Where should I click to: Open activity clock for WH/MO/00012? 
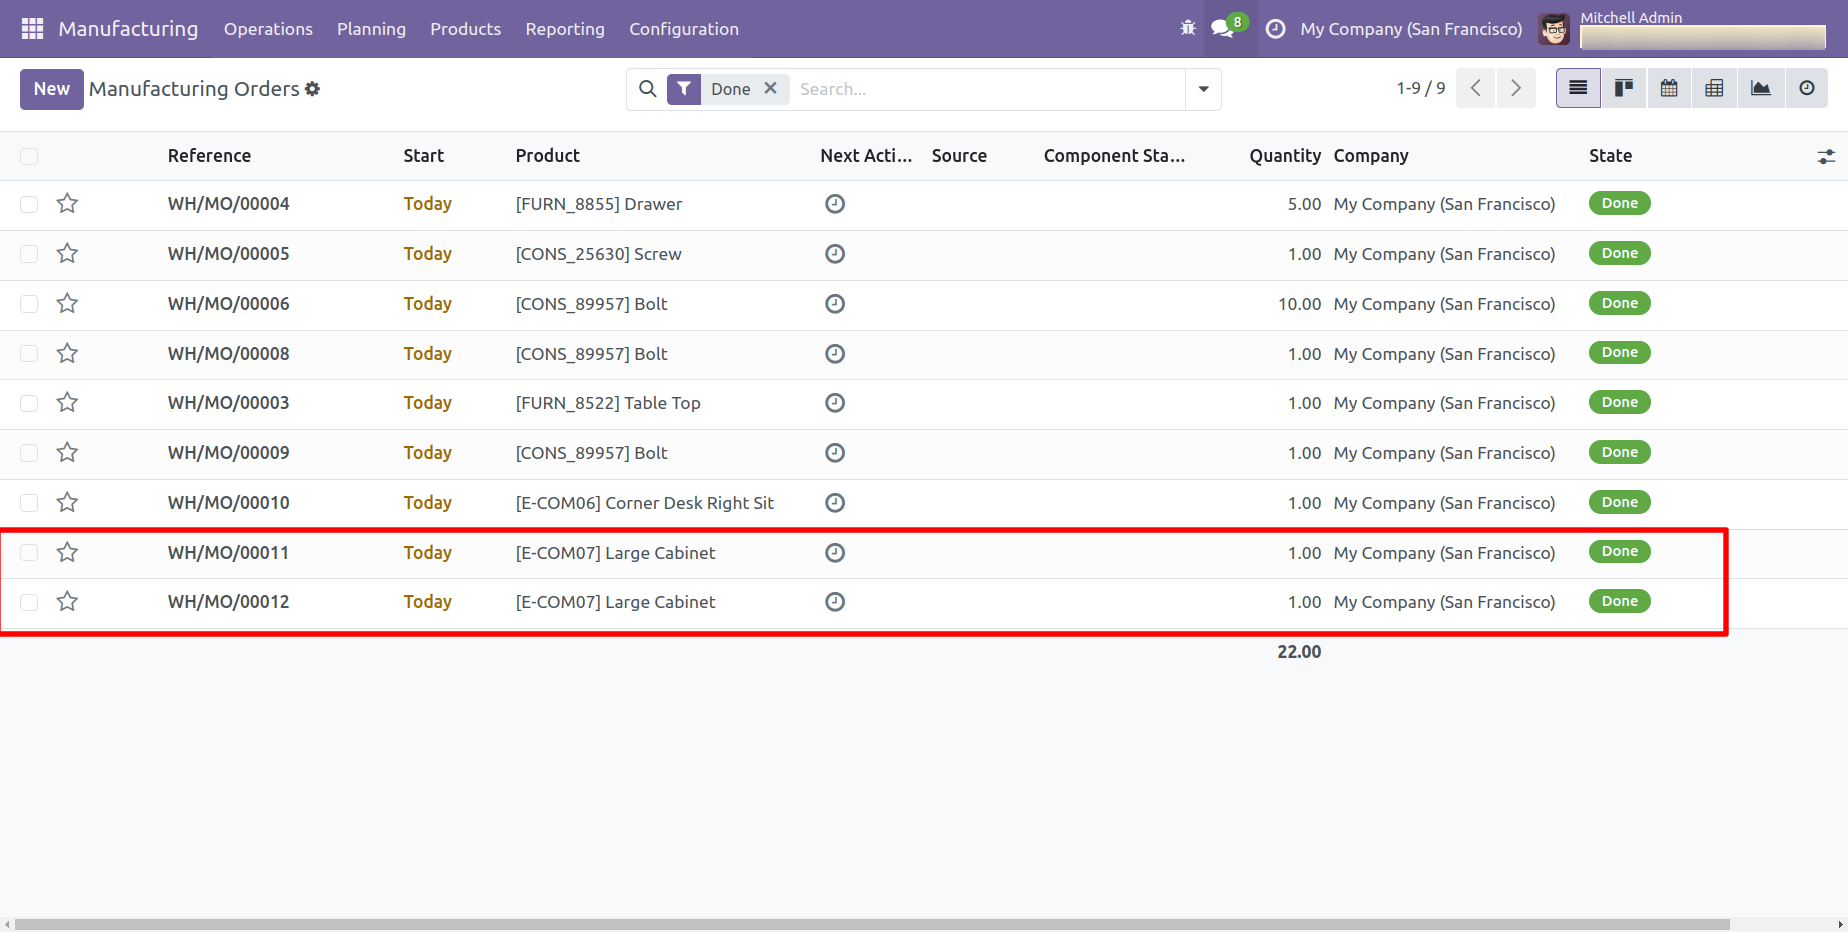pos(835,602)
